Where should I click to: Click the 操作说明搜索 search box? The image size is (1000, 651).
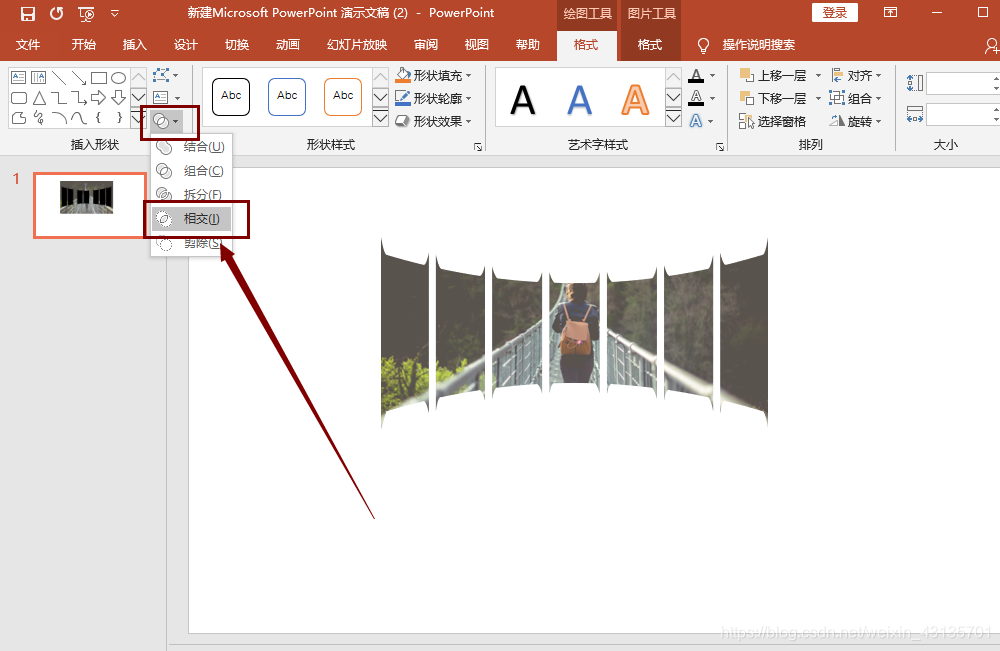point(758,45)
